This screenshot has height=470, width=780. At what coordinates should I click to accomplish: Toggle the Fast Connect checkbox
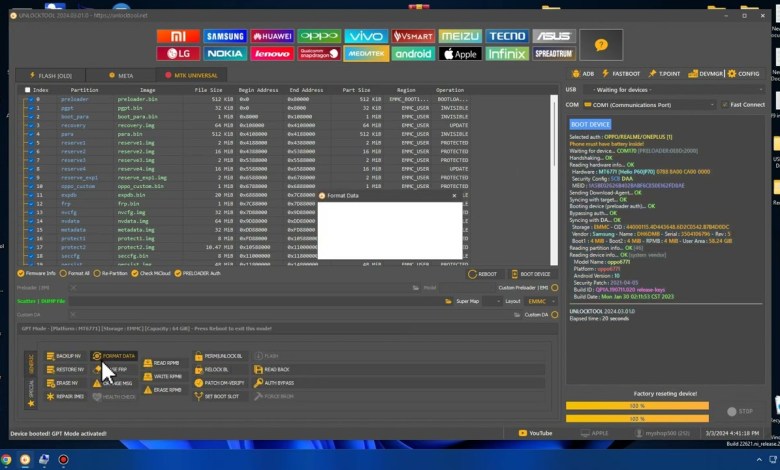click(725, 105)
